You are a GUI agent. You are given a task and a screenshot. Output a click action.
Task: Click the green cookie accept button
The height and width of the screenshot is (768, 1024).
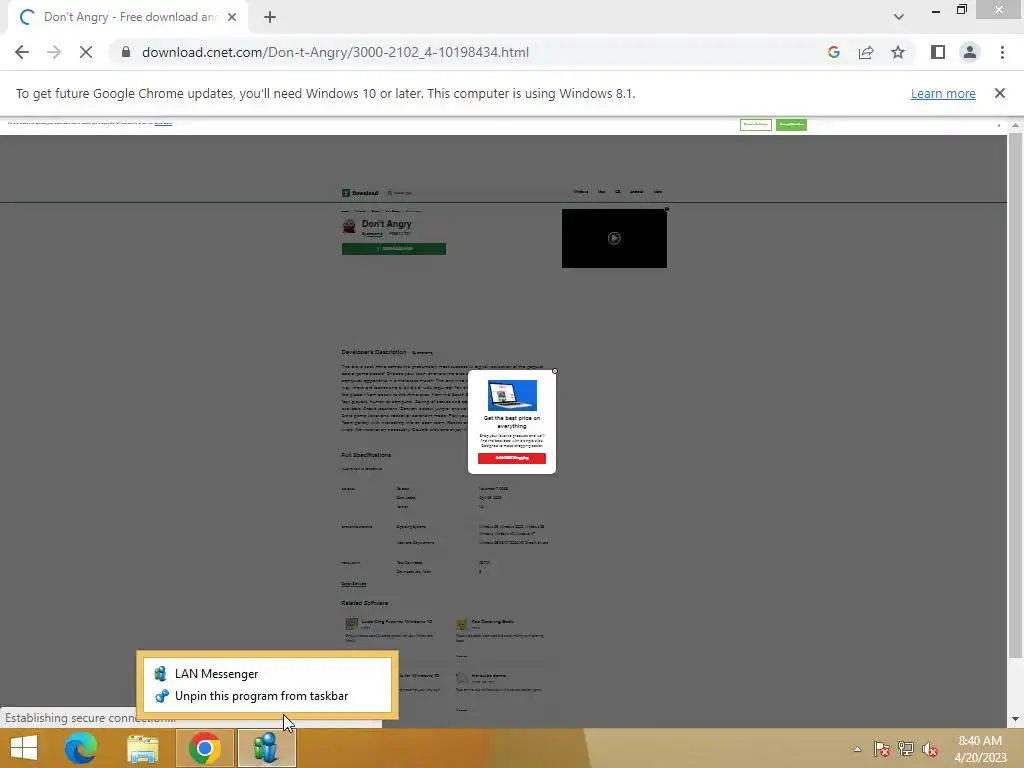791,124
